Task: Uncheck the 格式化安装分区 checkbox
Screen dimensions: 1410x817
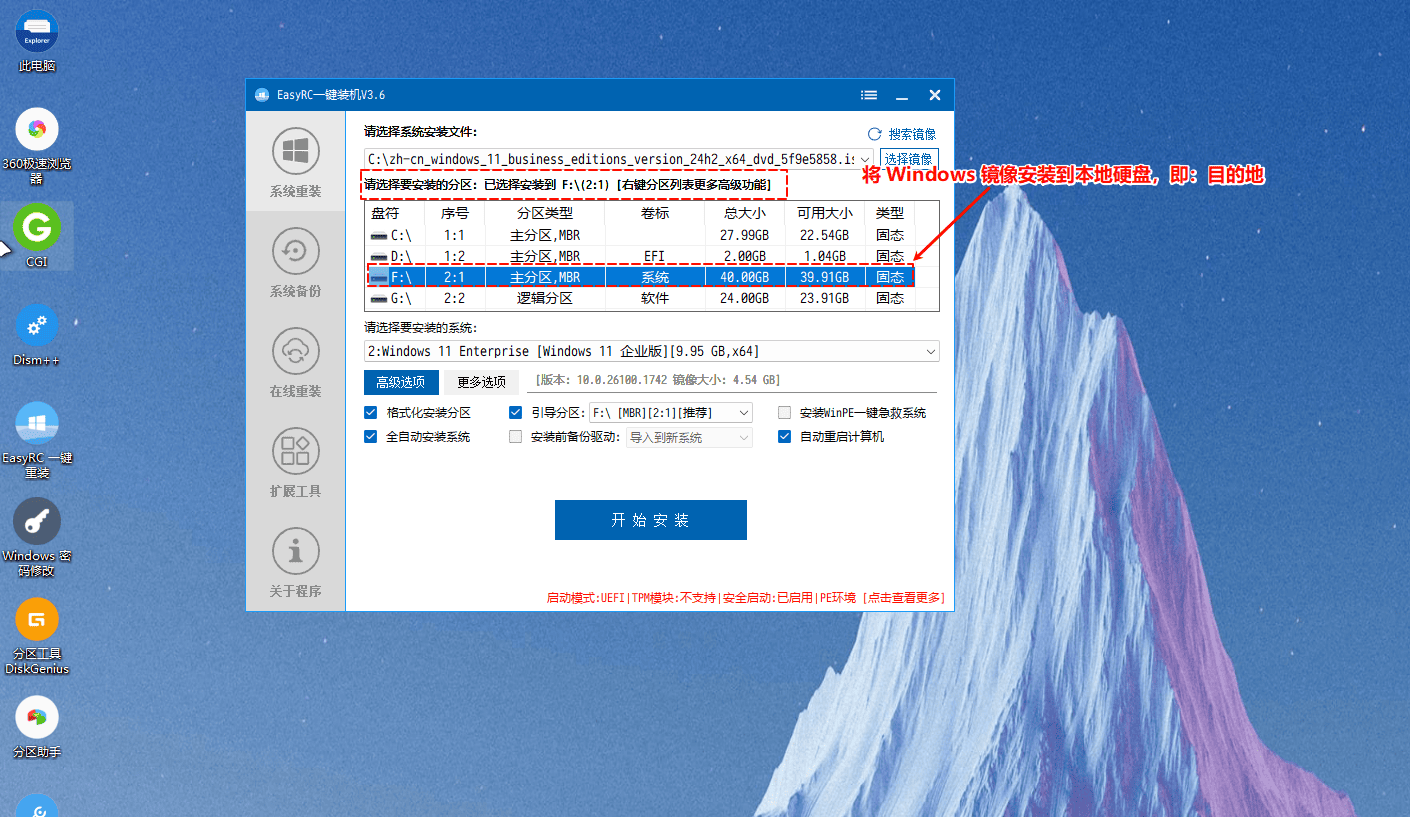Action: (x=371, y=412)
